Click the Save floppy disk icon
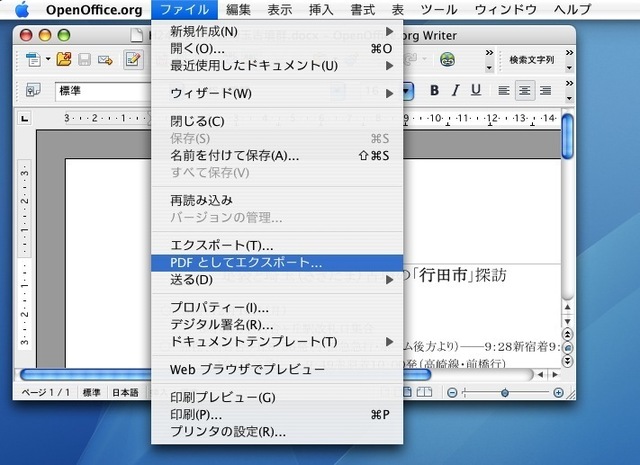This screenshot has width=640, height=465. [84, 60]
